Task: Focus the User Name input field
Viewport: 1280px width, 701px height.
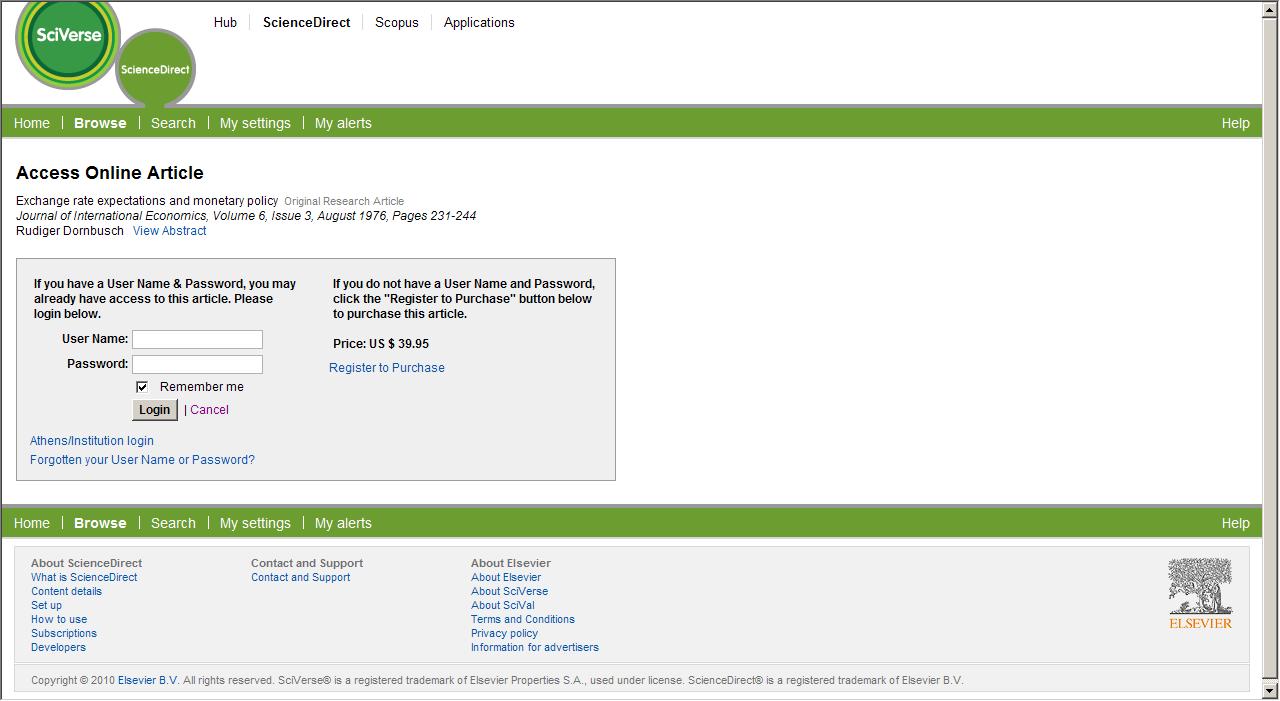Action: [x=198, y=339]
